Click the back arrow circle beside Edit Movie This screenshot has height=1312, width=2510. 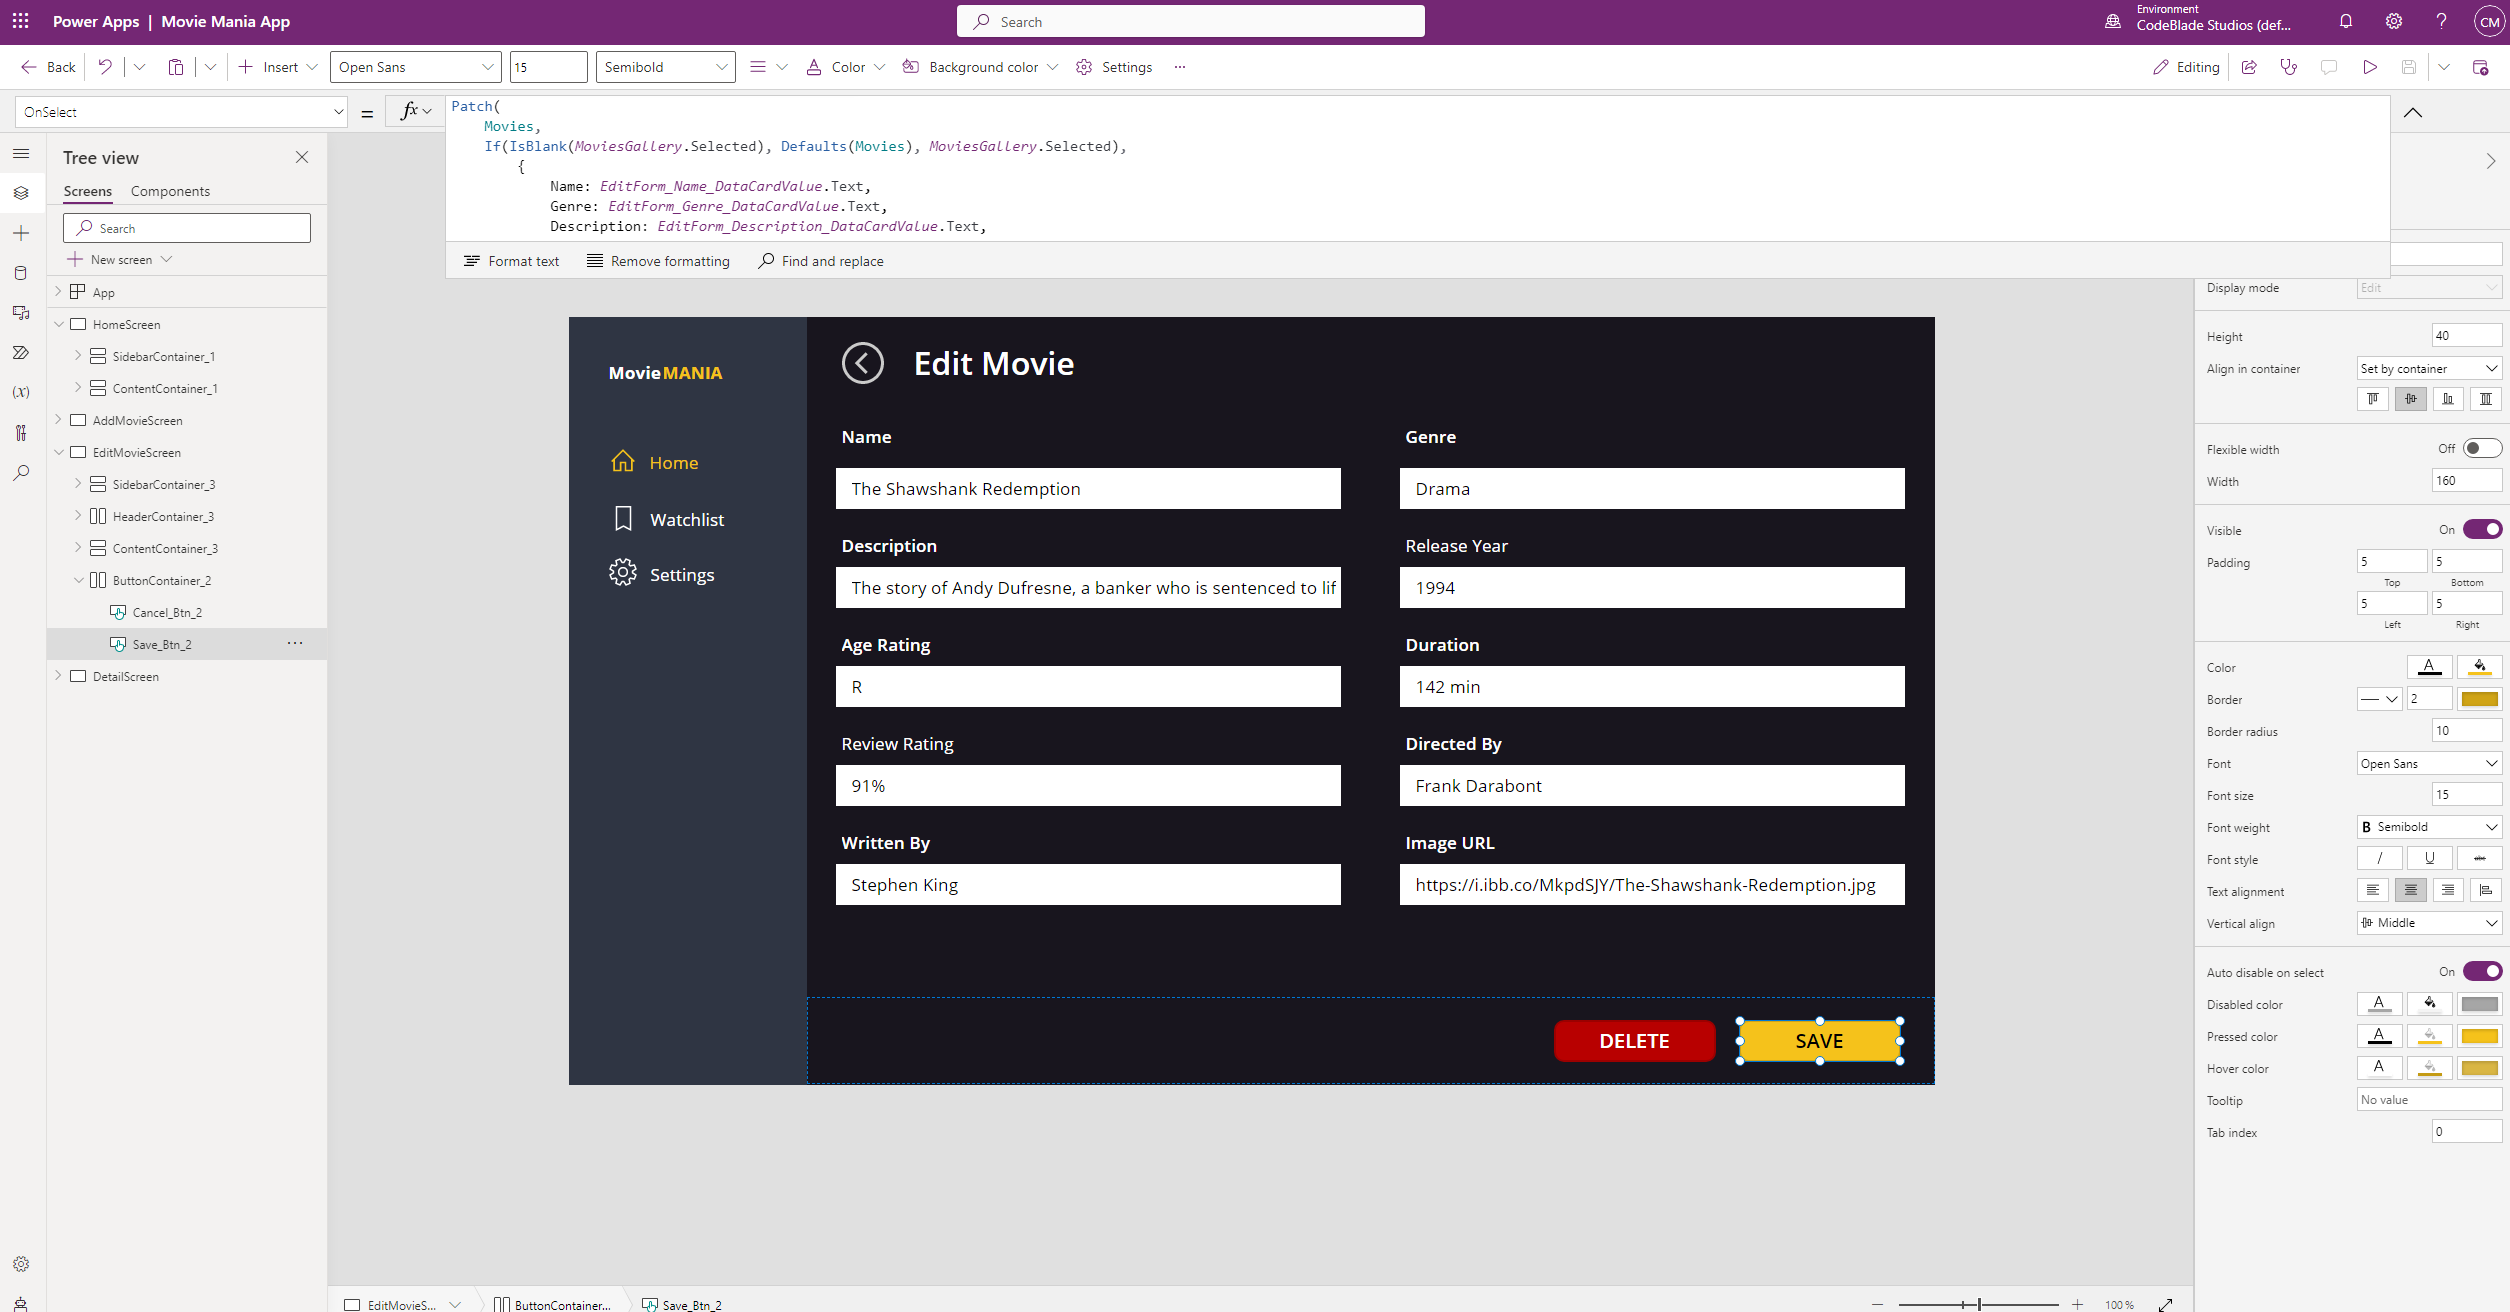862,363
